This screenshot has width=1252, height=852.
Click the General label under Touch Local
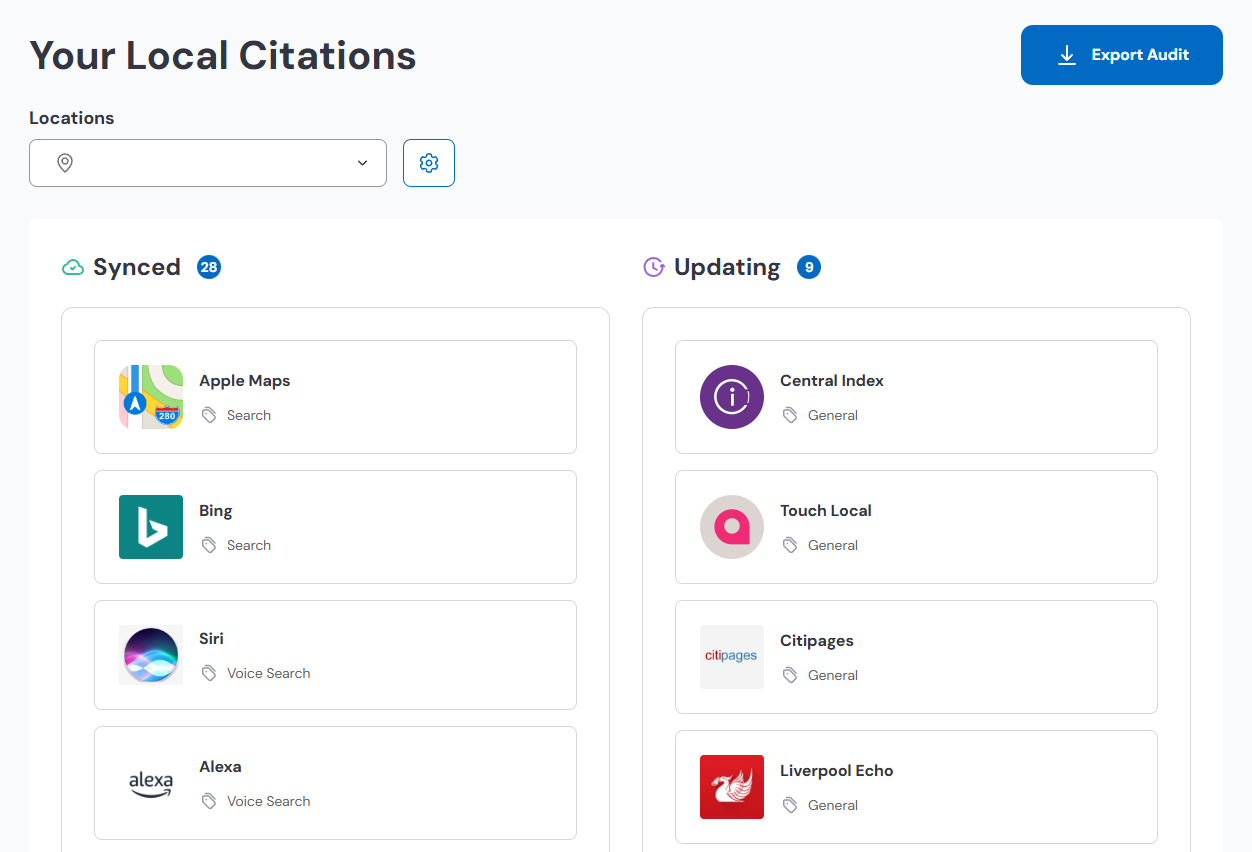click(833, 545)
